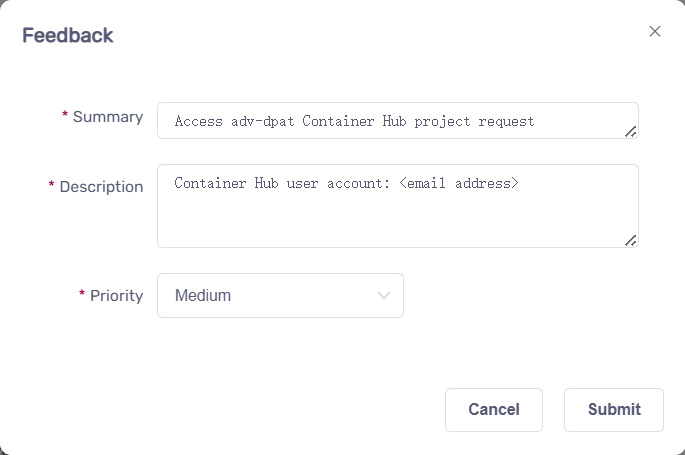Click the red required asterisk beside Summary

pos(65,117)
